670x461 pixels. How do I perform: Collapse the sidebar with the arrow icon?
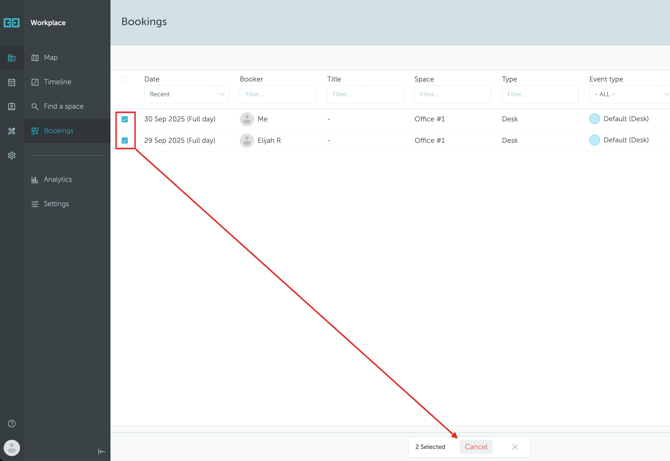[101, 452]
